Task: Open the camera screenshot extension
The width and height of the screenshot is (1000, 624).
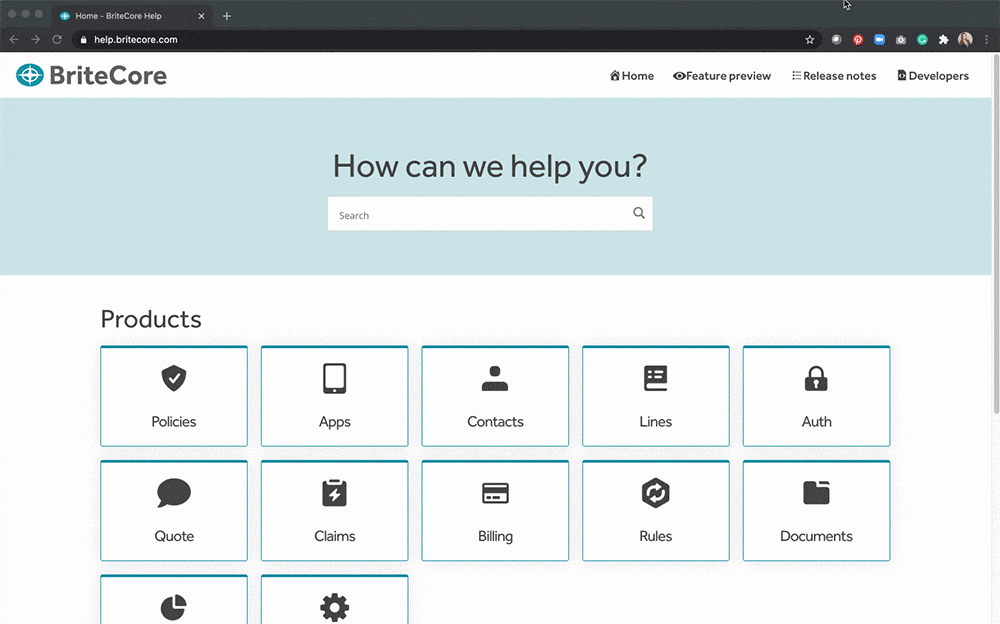Action: [901, 40]
